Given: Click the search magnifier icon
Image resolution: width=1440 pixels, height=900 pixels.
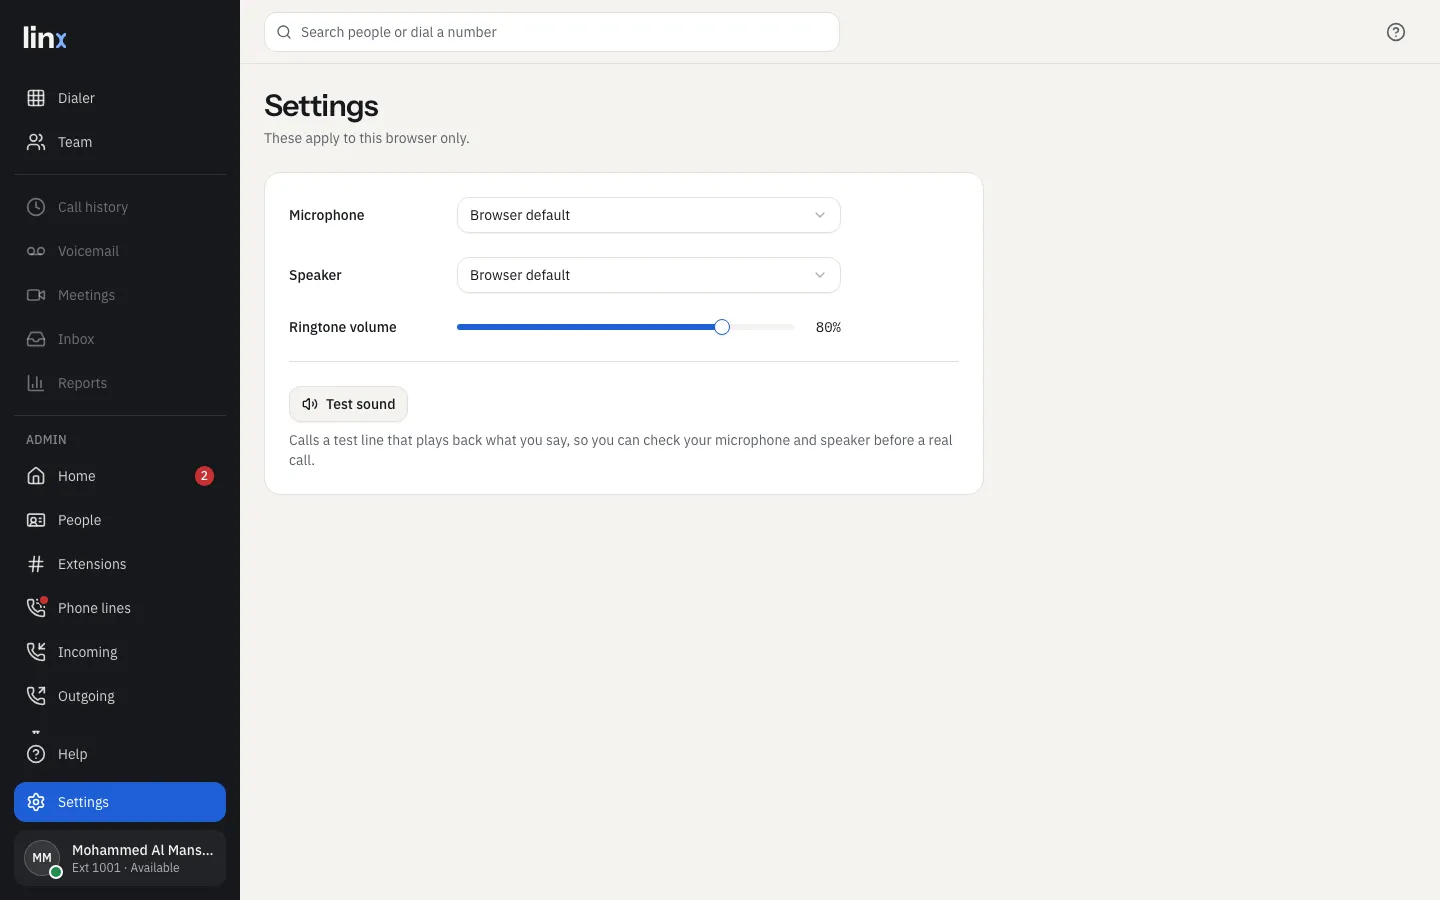Looking at the screenshot, I should click(x=284, y=32).
